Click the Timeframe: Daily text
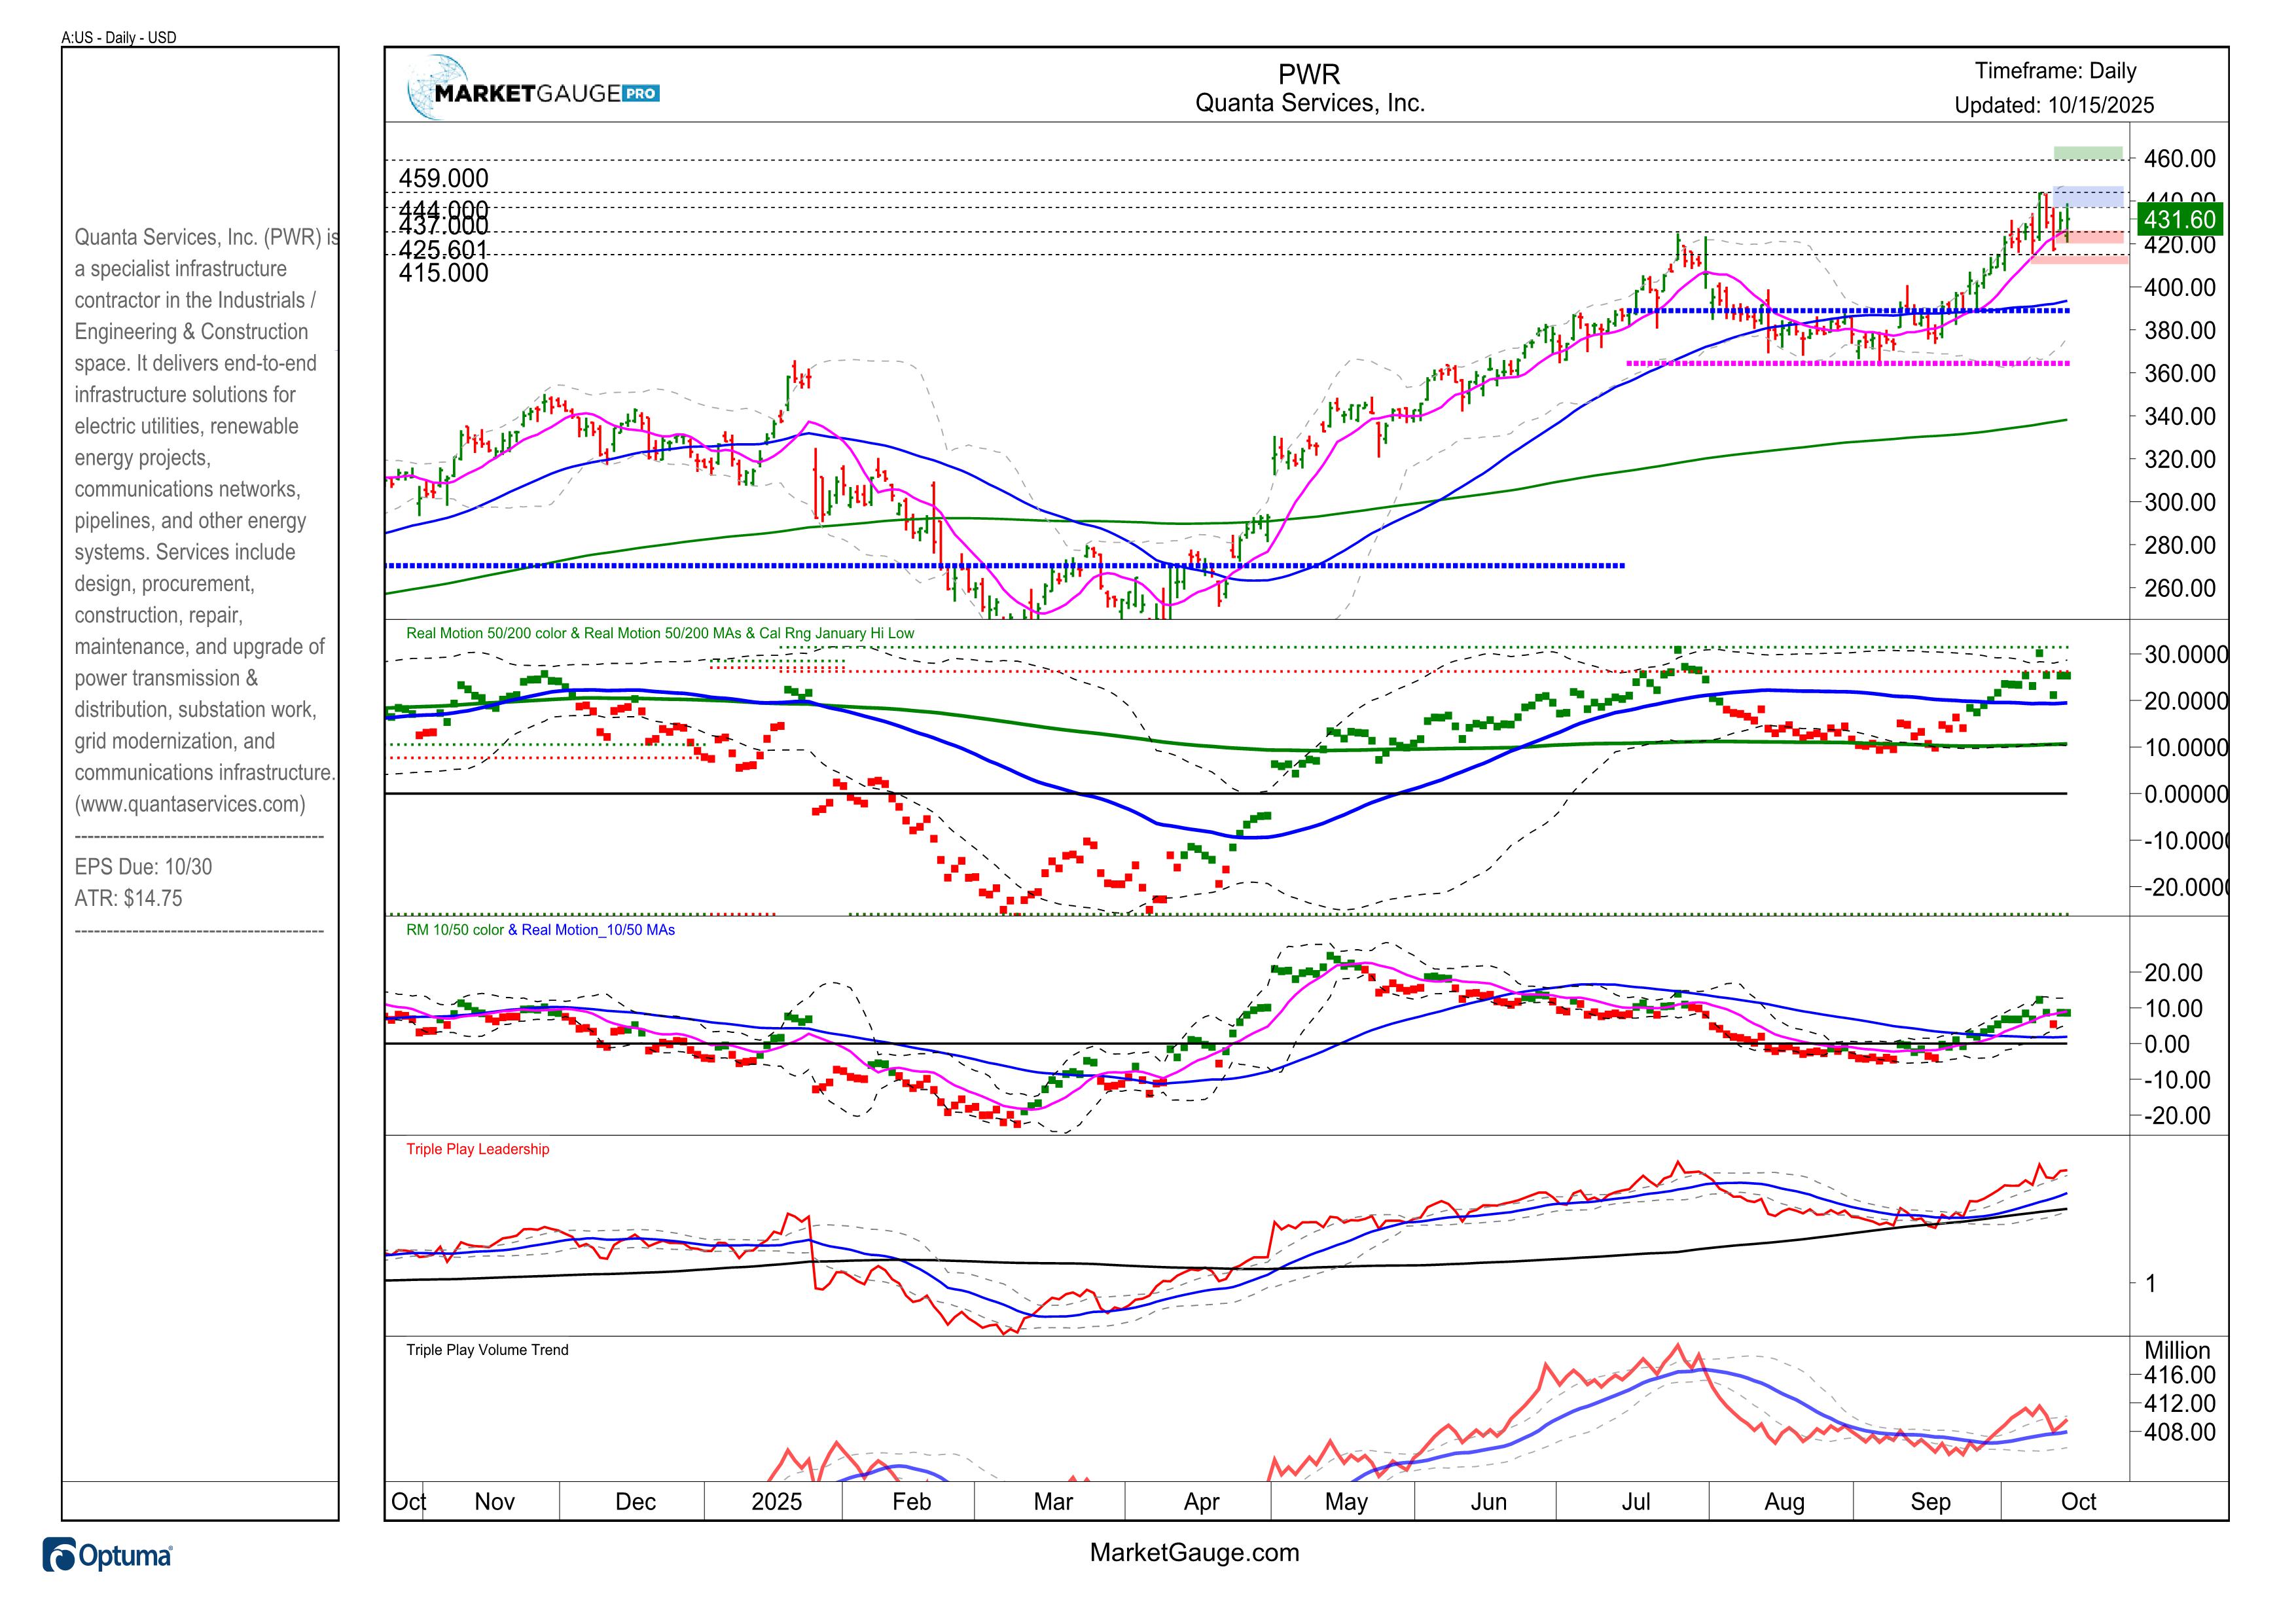Image resolution: width=2296 pixels, height=1624 pixels. (x=2055, y=71)
